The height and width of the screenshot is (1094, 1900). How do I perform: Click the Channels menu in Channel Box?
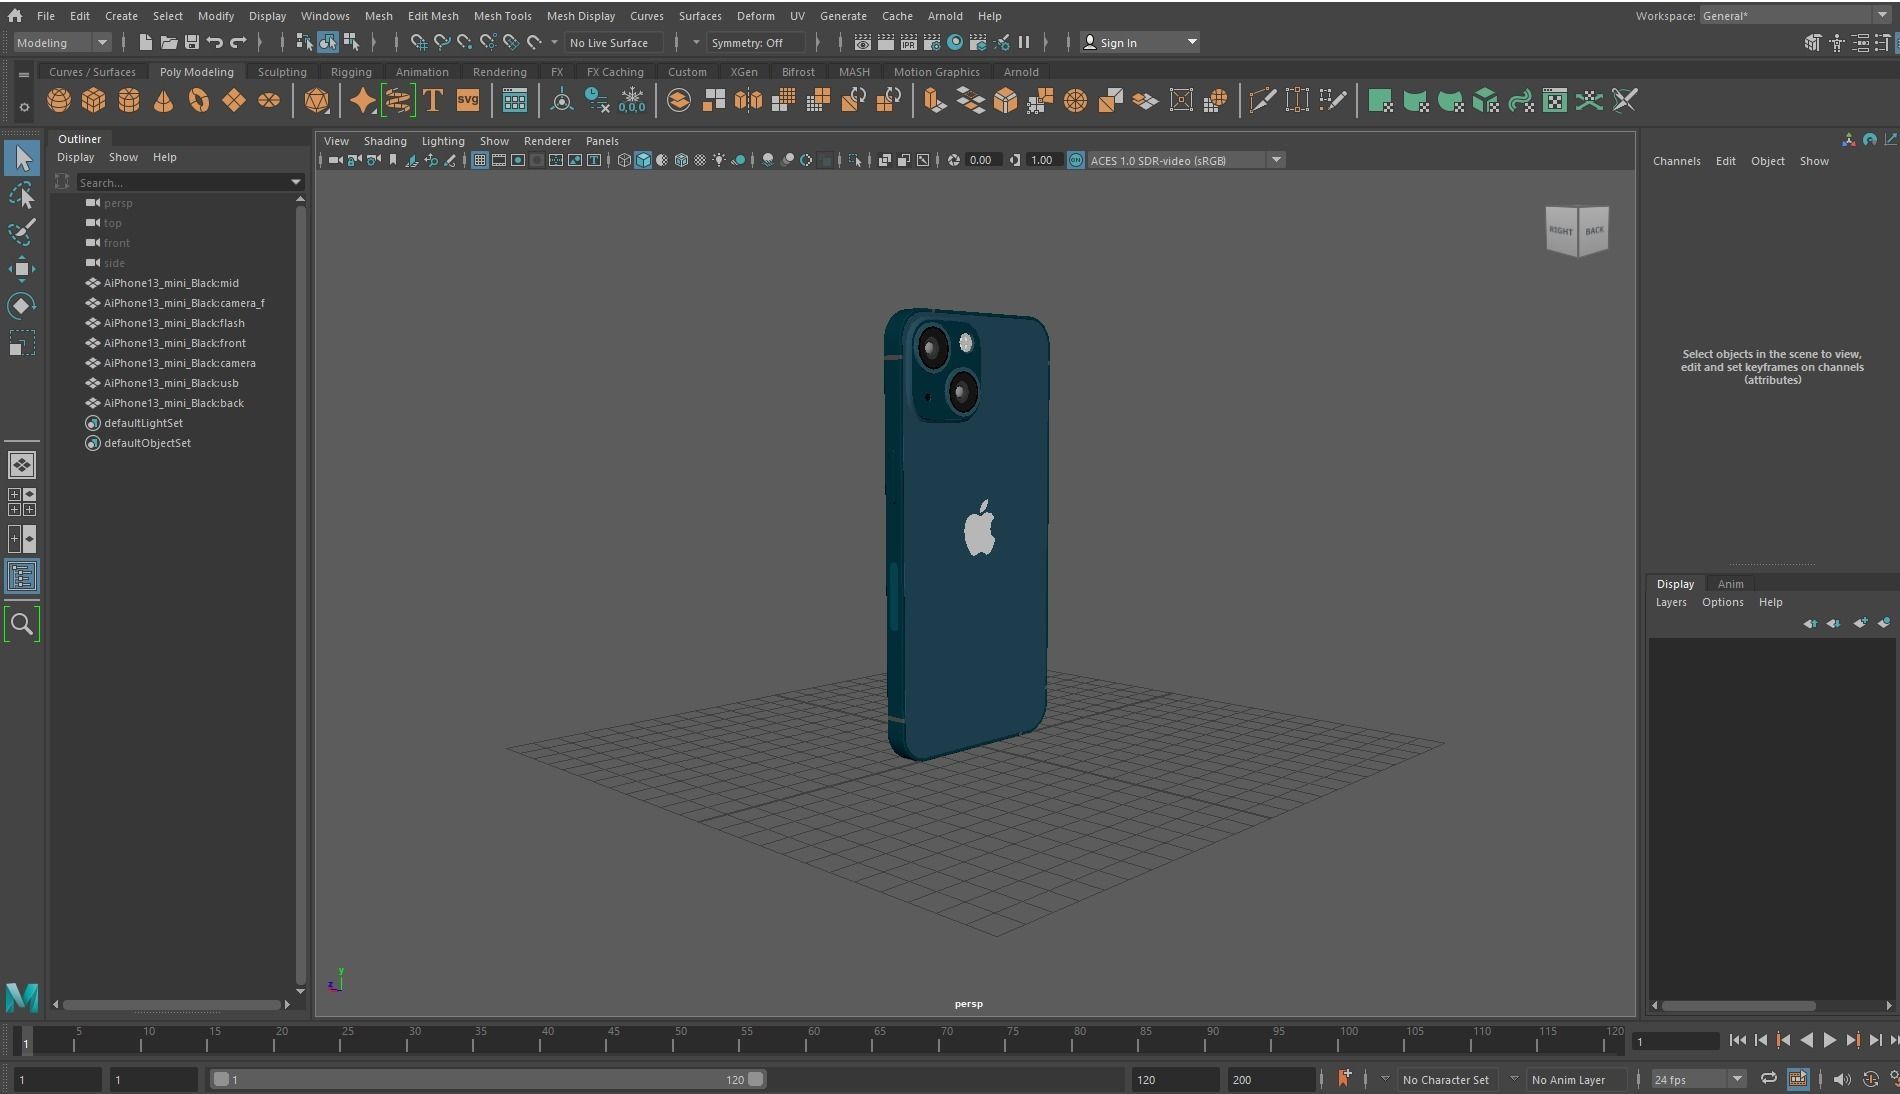coord(1676,161)
